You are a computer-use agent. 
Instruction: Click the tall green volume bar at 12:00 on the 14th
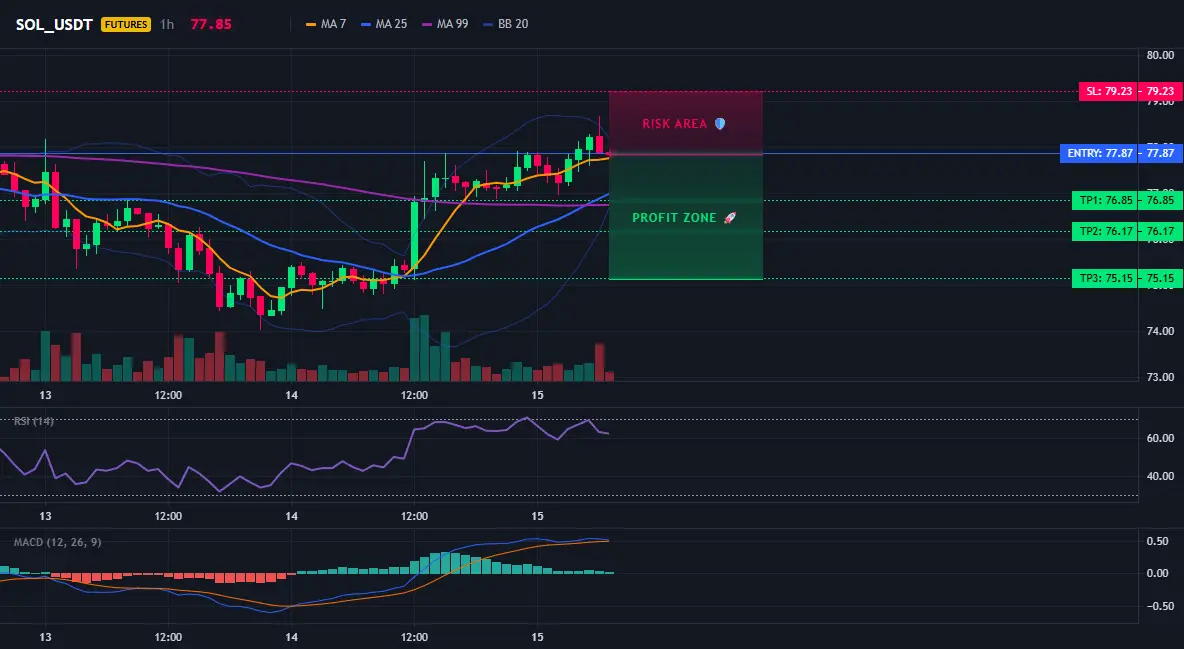click(414, 349)
